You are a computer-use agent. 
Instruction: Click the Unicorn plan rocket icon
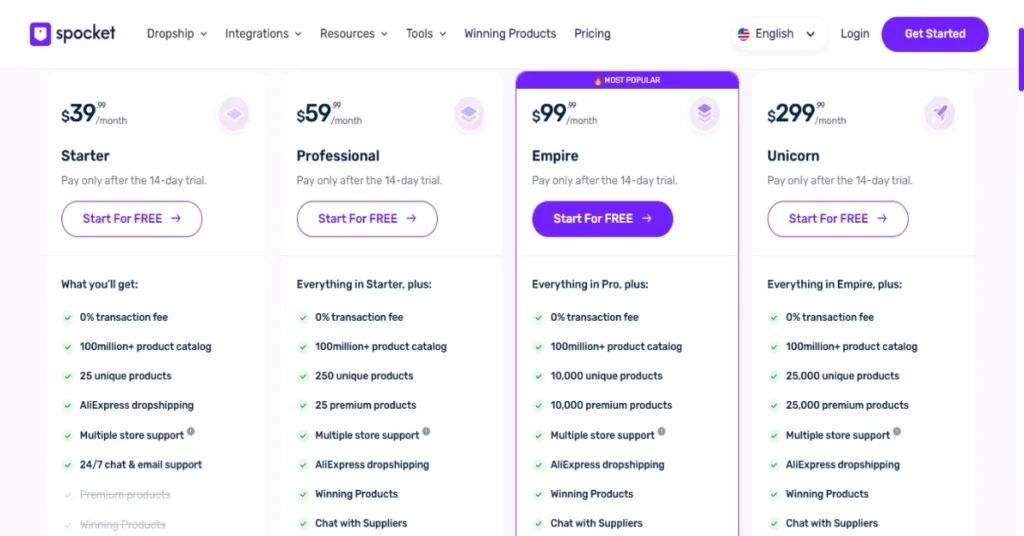tap(940, 114)
